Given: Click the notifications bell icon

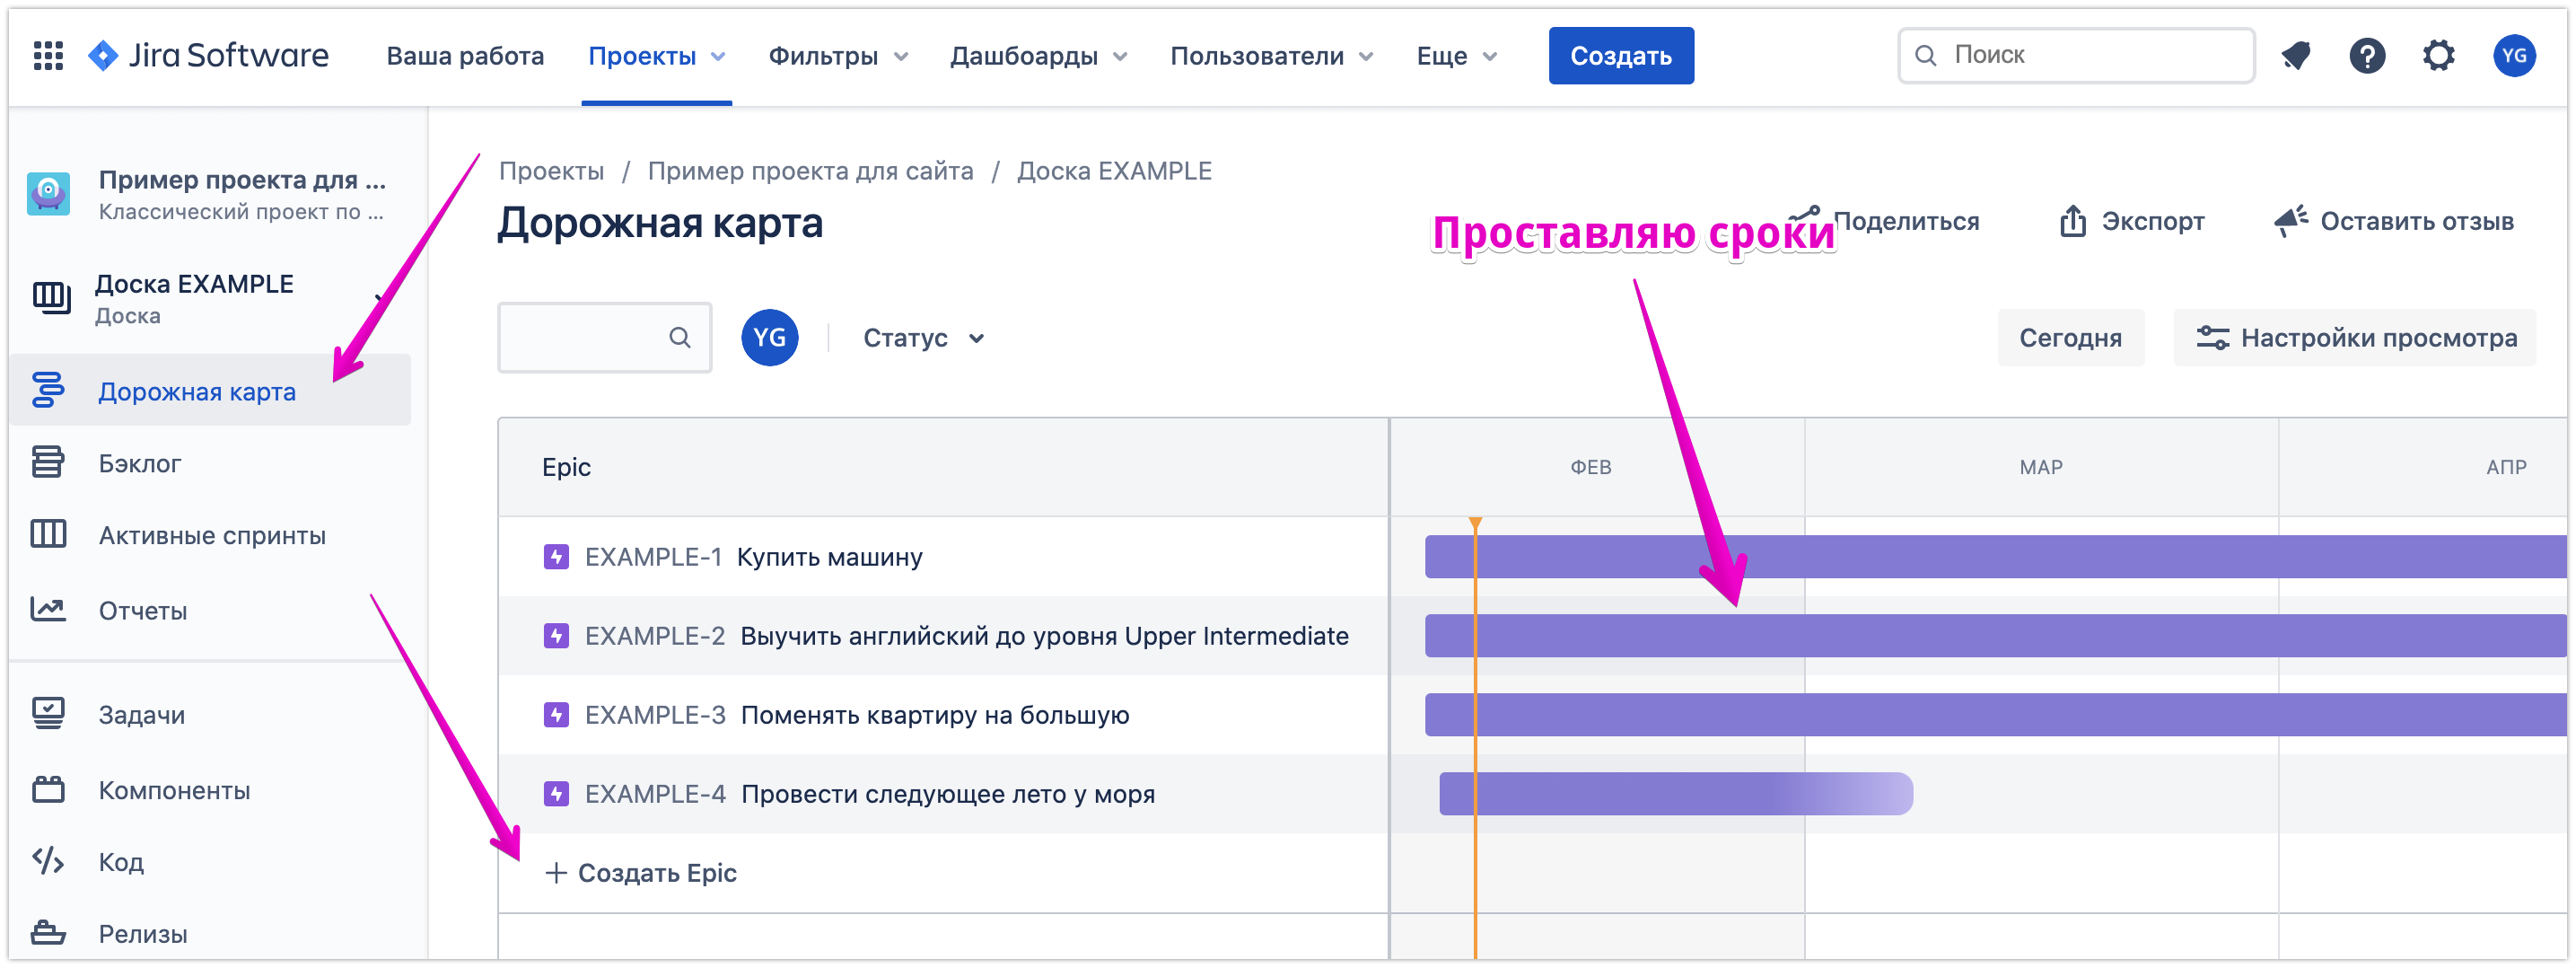Looking at the screenshot, I should (2296, 56).
